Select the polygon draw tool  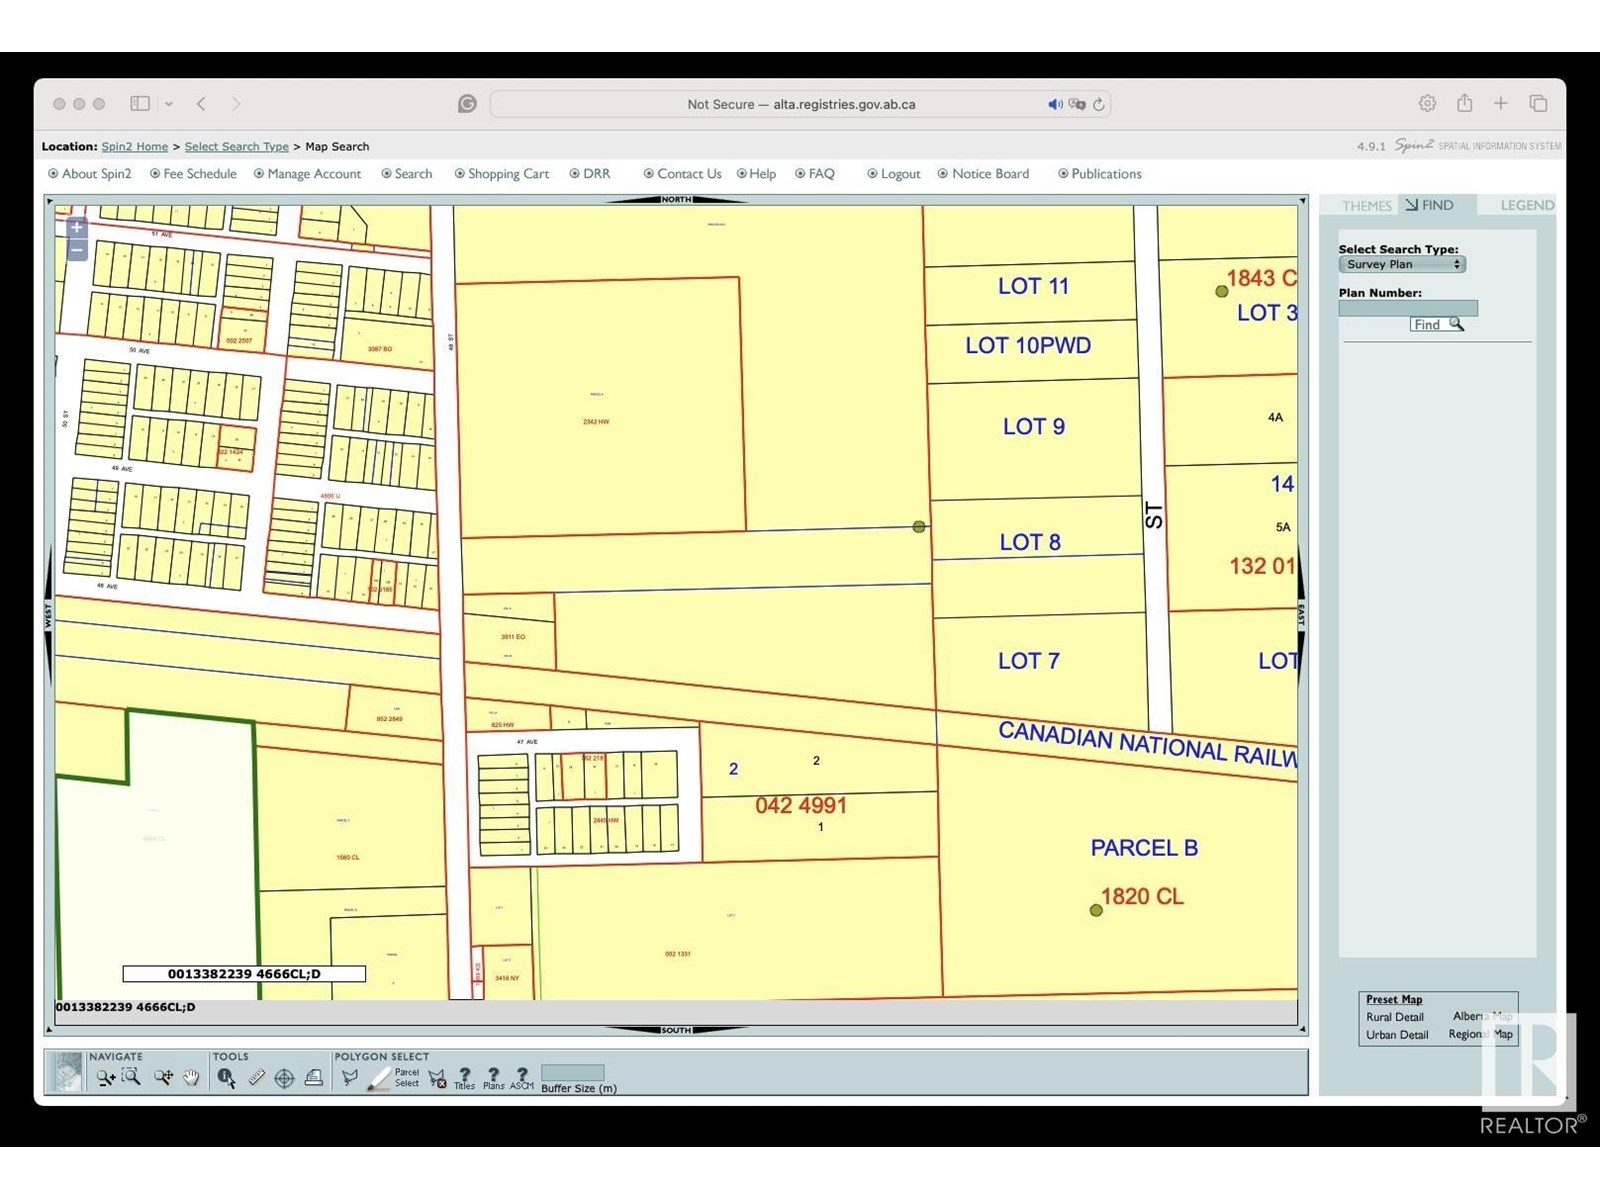(349, 1078)
